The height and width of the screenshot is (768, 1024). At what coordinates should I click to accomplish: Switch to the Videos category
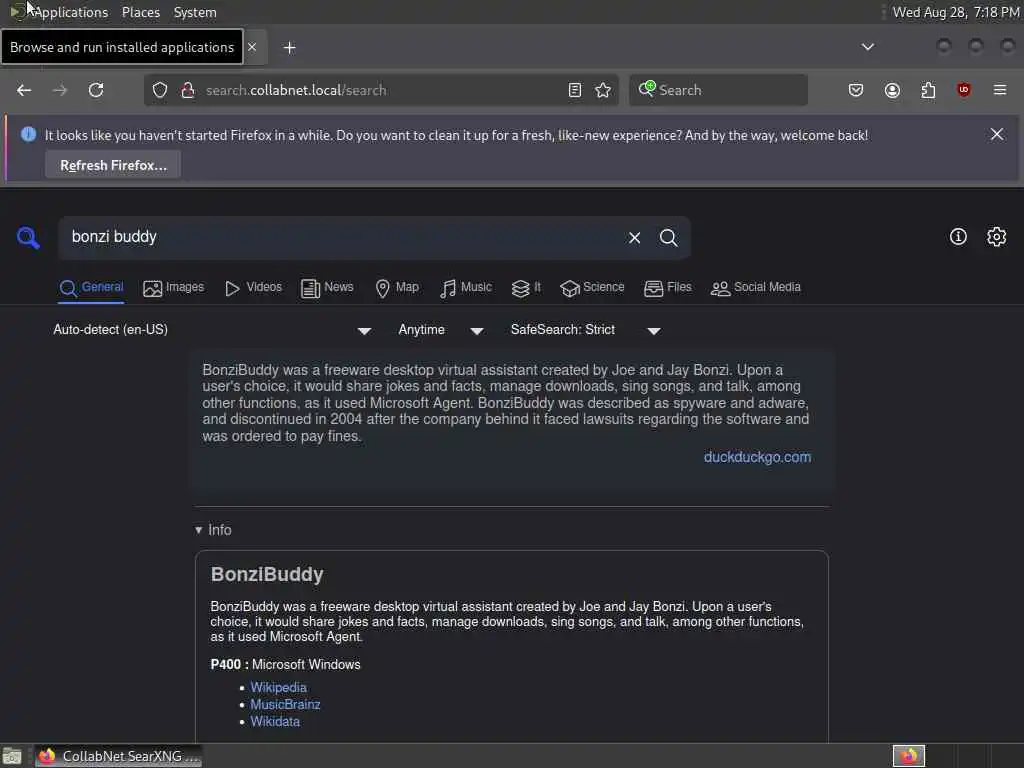pos(253,287)
